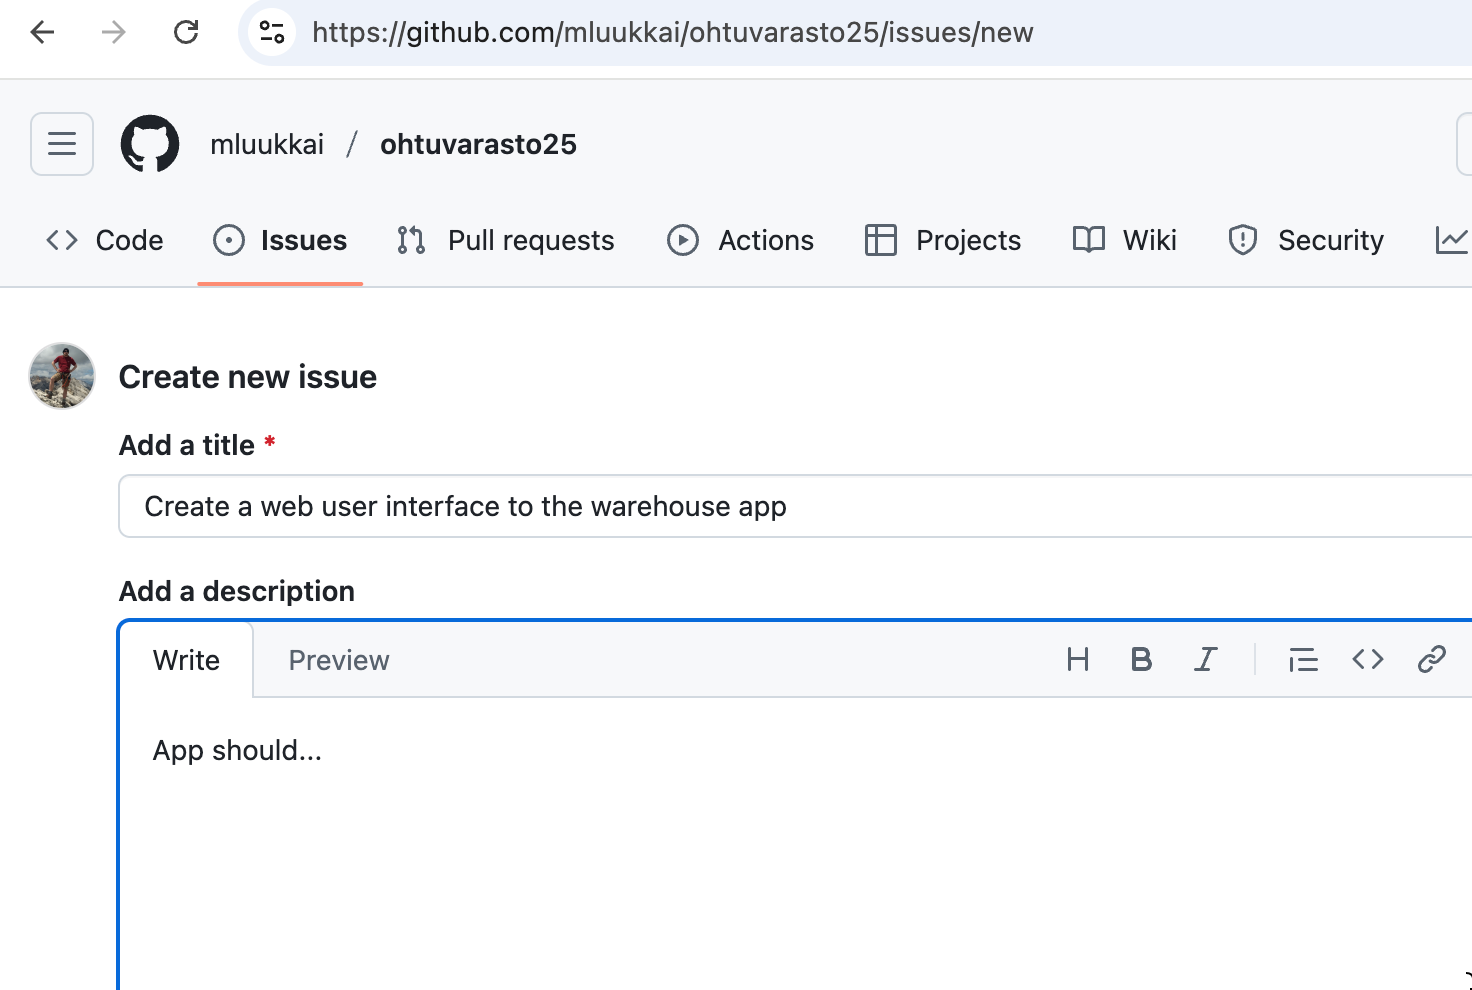This screenshot has height=990, width=1472.
Task: Add a link using chain icon
Action: 1431,660
